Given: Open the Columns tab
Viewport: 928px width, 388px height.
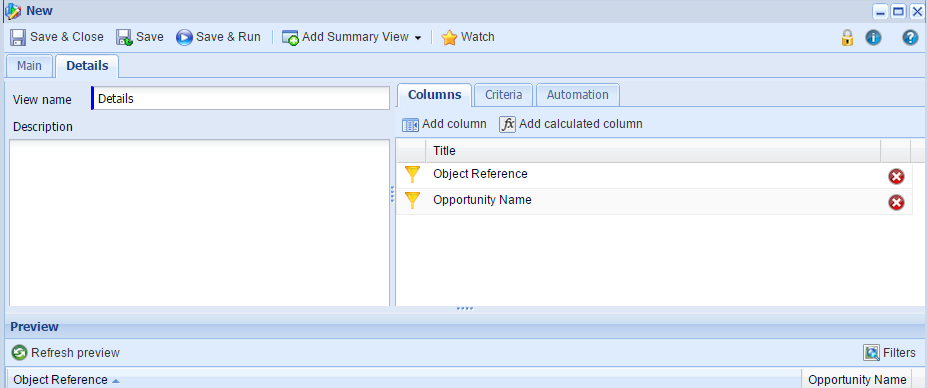Looking at the screenshot, I should coord(434,95).
